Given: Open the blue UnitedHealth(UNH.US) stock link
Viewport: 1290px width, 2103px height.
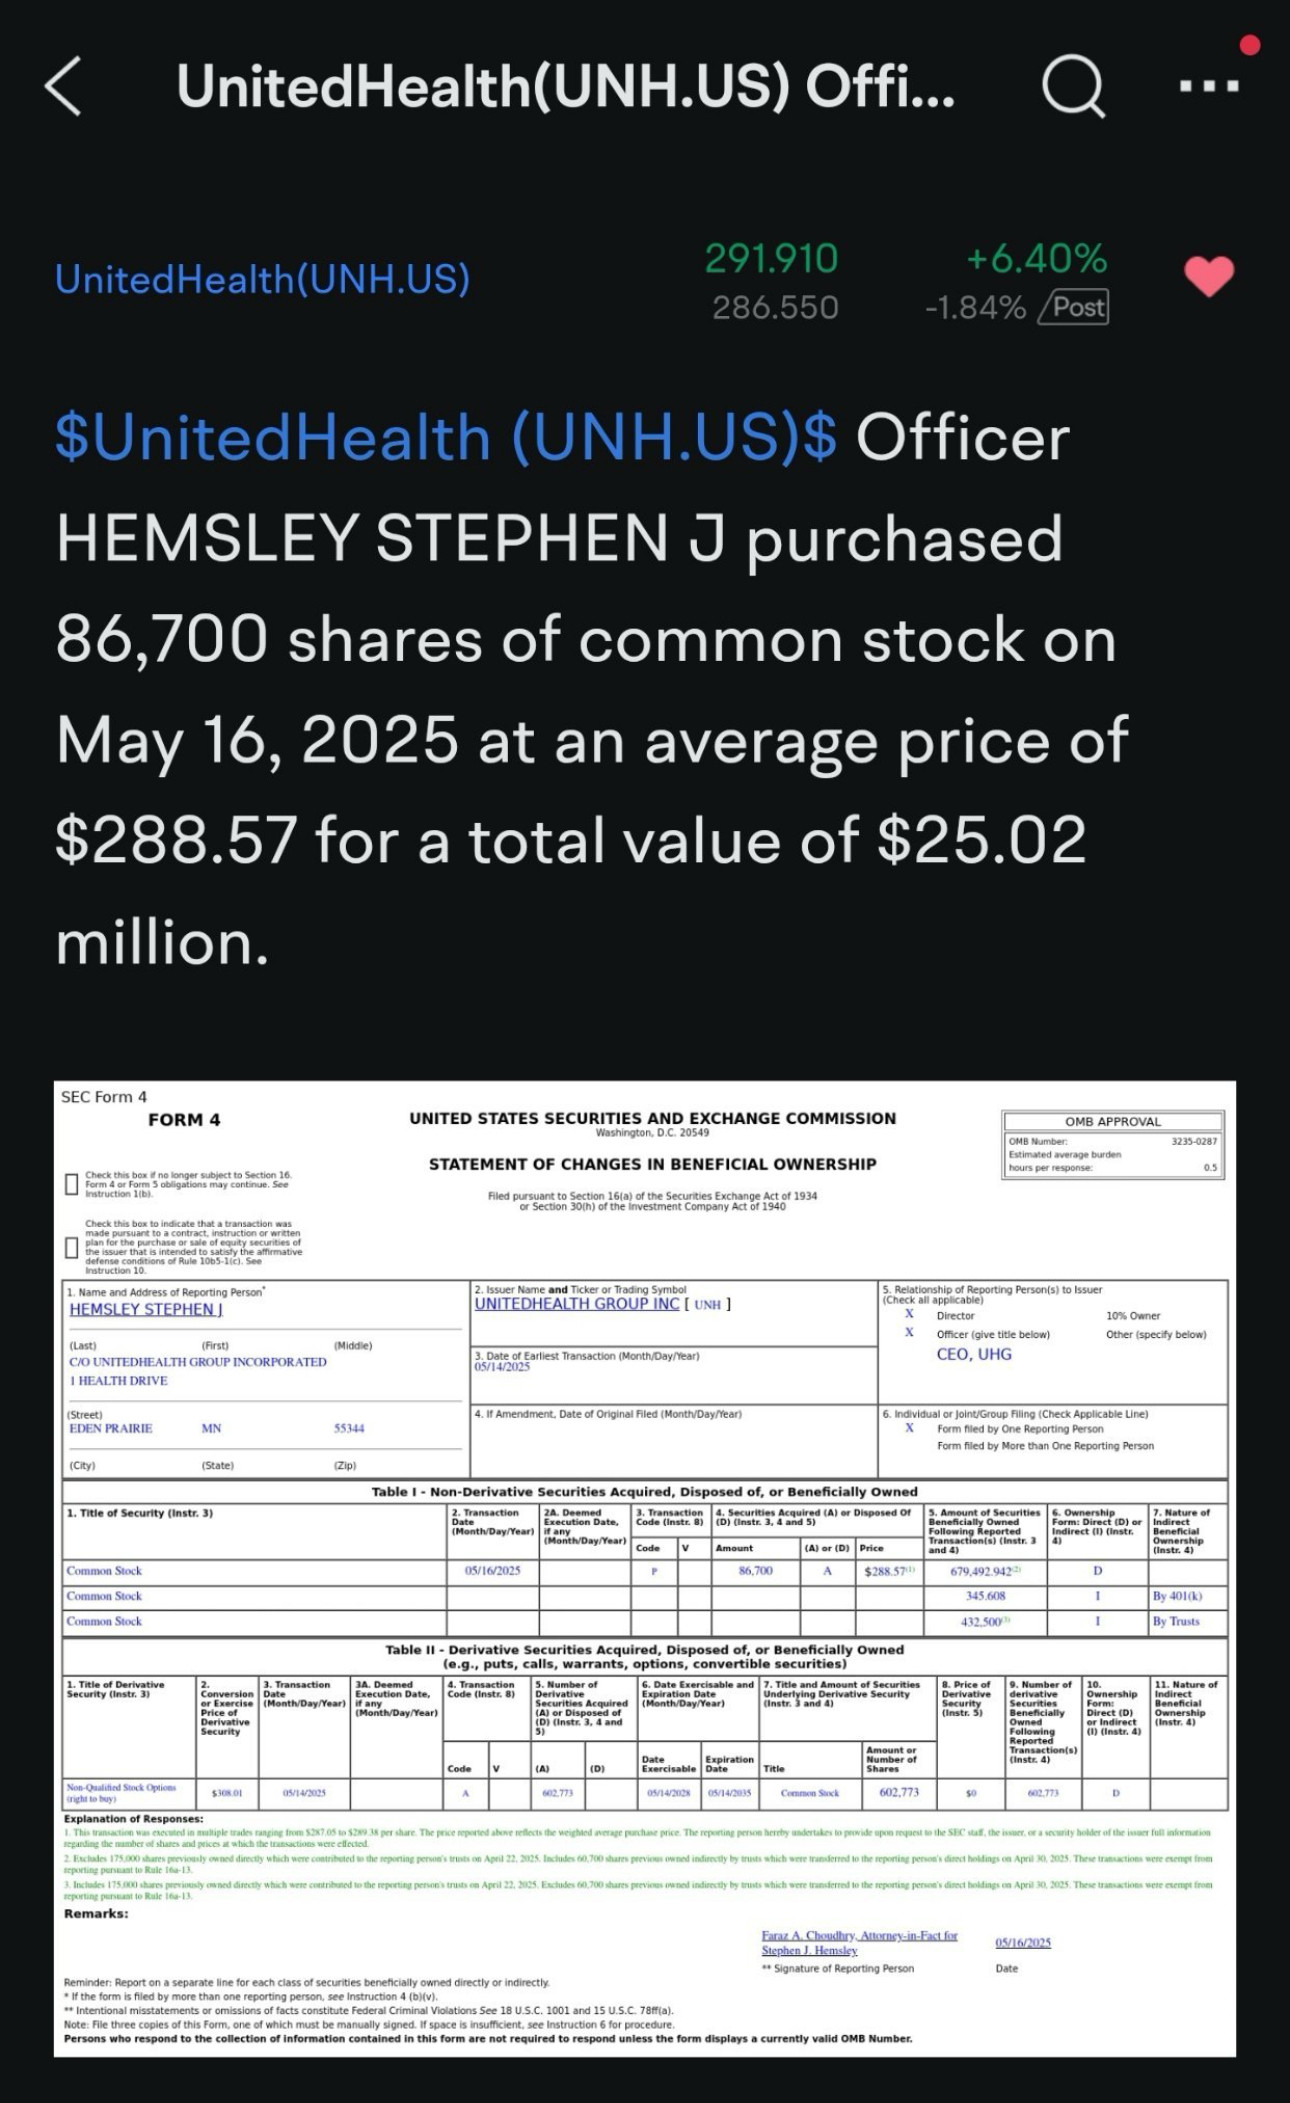Looking at the screenshot, I should pos(262,279).
